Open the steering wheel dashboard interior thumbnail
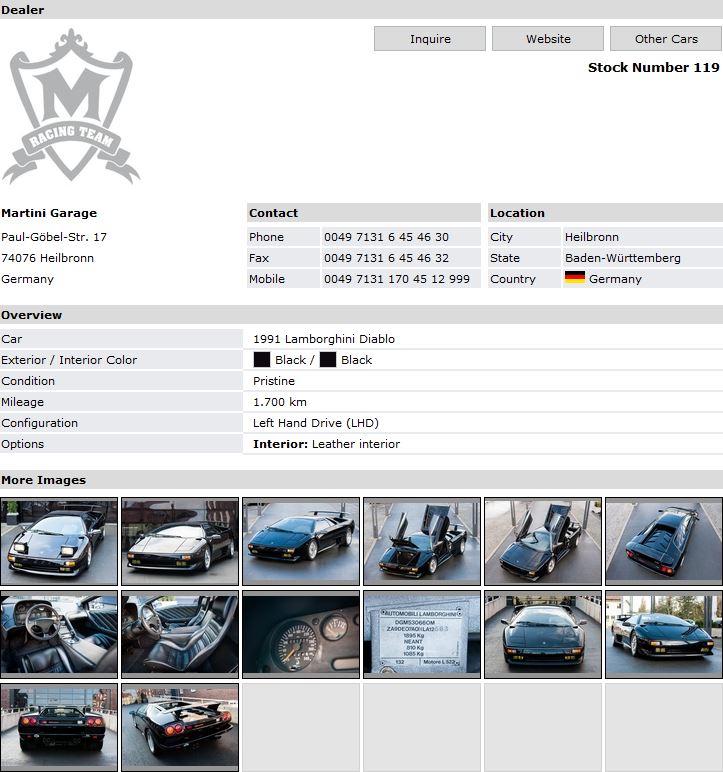The height and width of the screenshot is (772, 723). pyautogui.click(x=59, y=634)
